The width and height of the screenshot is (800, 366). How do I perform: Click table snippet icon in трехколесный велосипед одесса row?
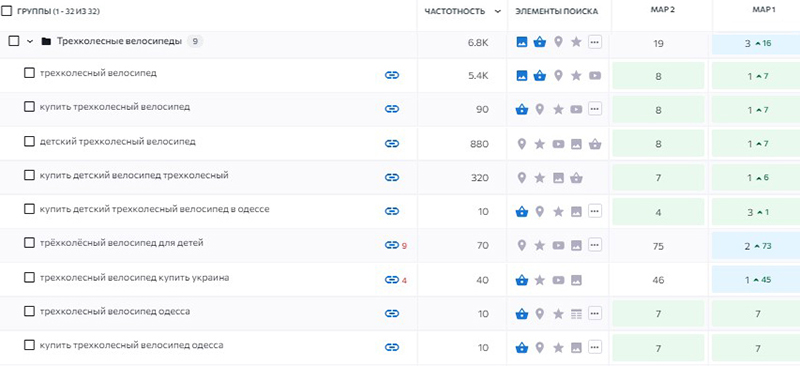point(576,313)
